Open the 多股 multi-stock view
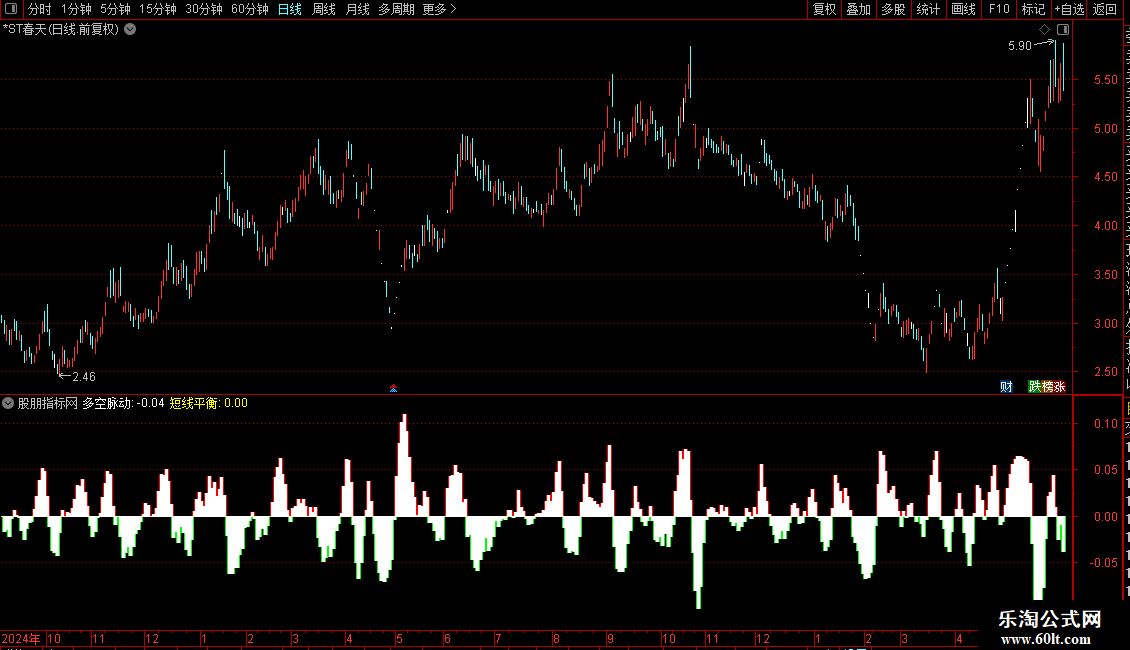The image size is (1130, 650). tap(894, 9)
